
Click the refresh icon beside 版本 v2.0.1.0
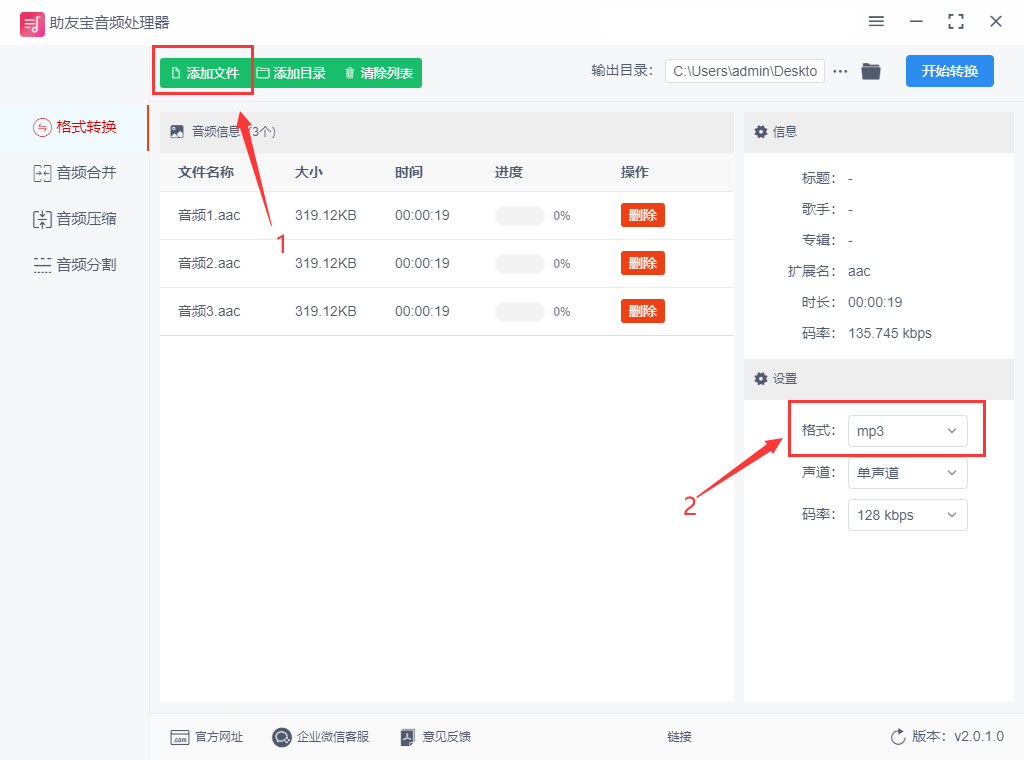[x=898, y=736]
